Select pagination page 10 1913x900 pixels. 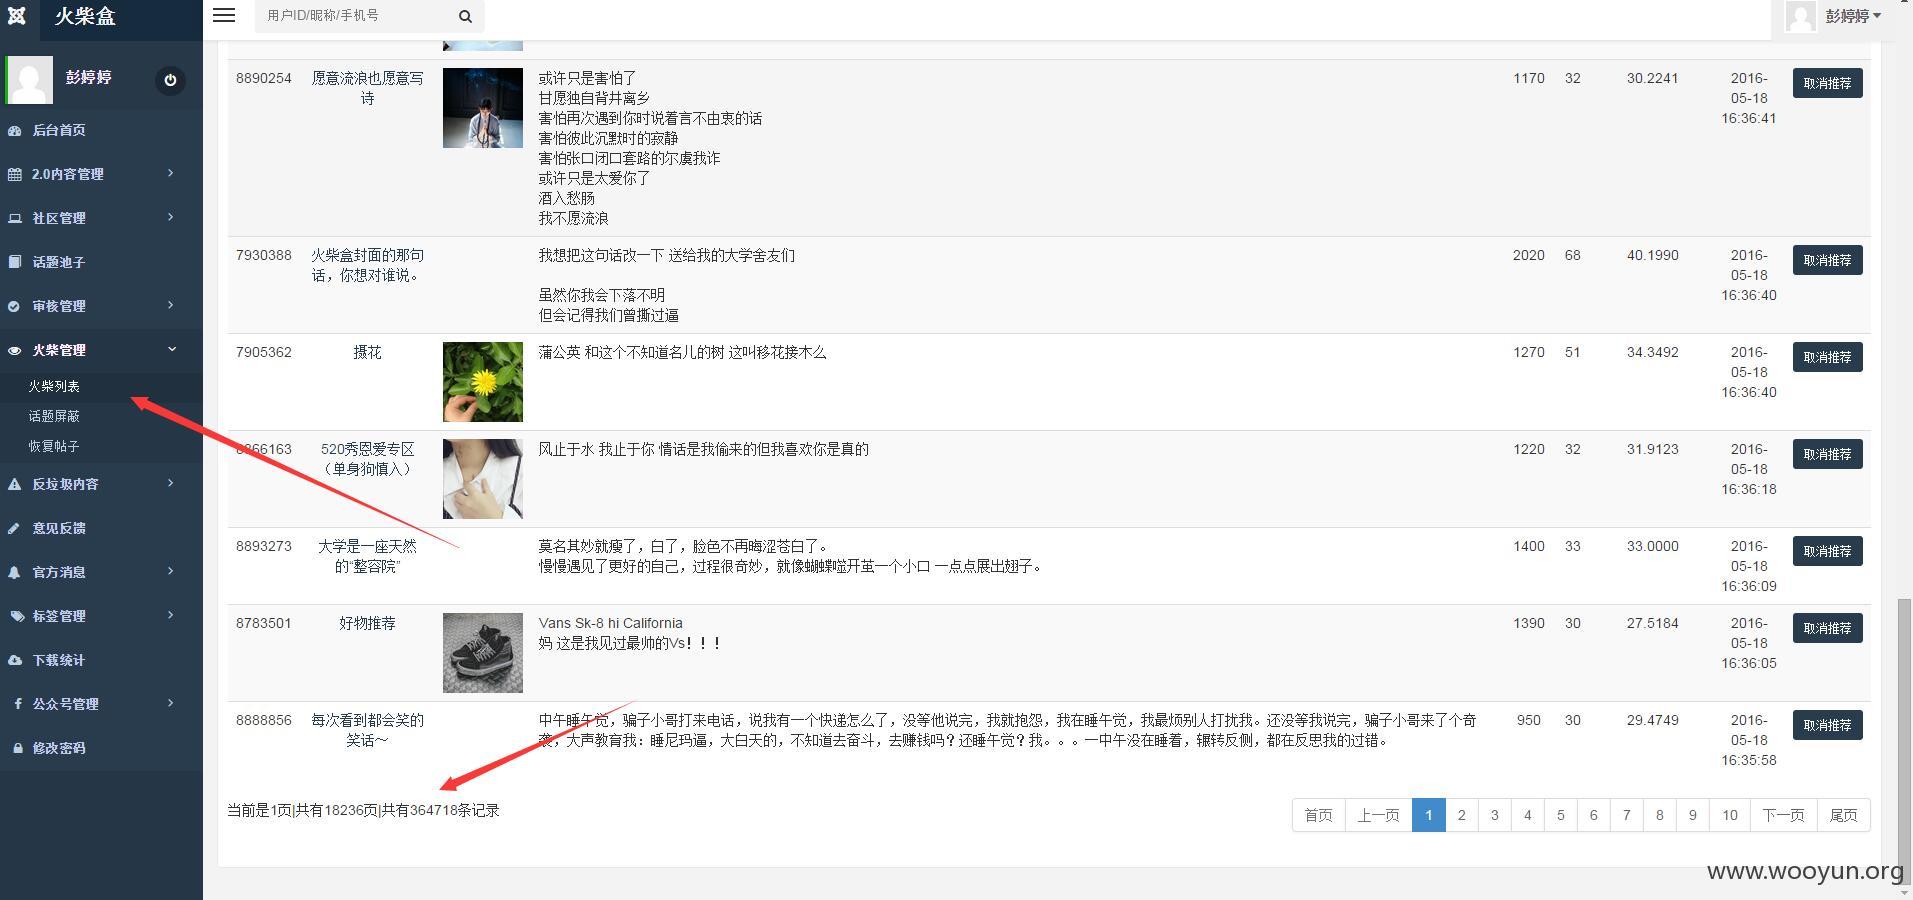[1730, 815]
